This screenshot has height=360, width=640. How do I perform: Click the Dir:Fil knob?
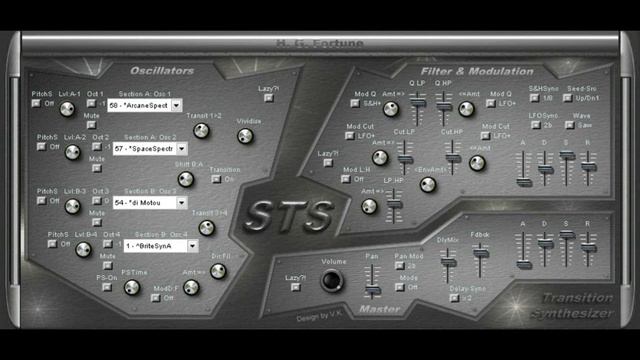click(x=218, y=271)
